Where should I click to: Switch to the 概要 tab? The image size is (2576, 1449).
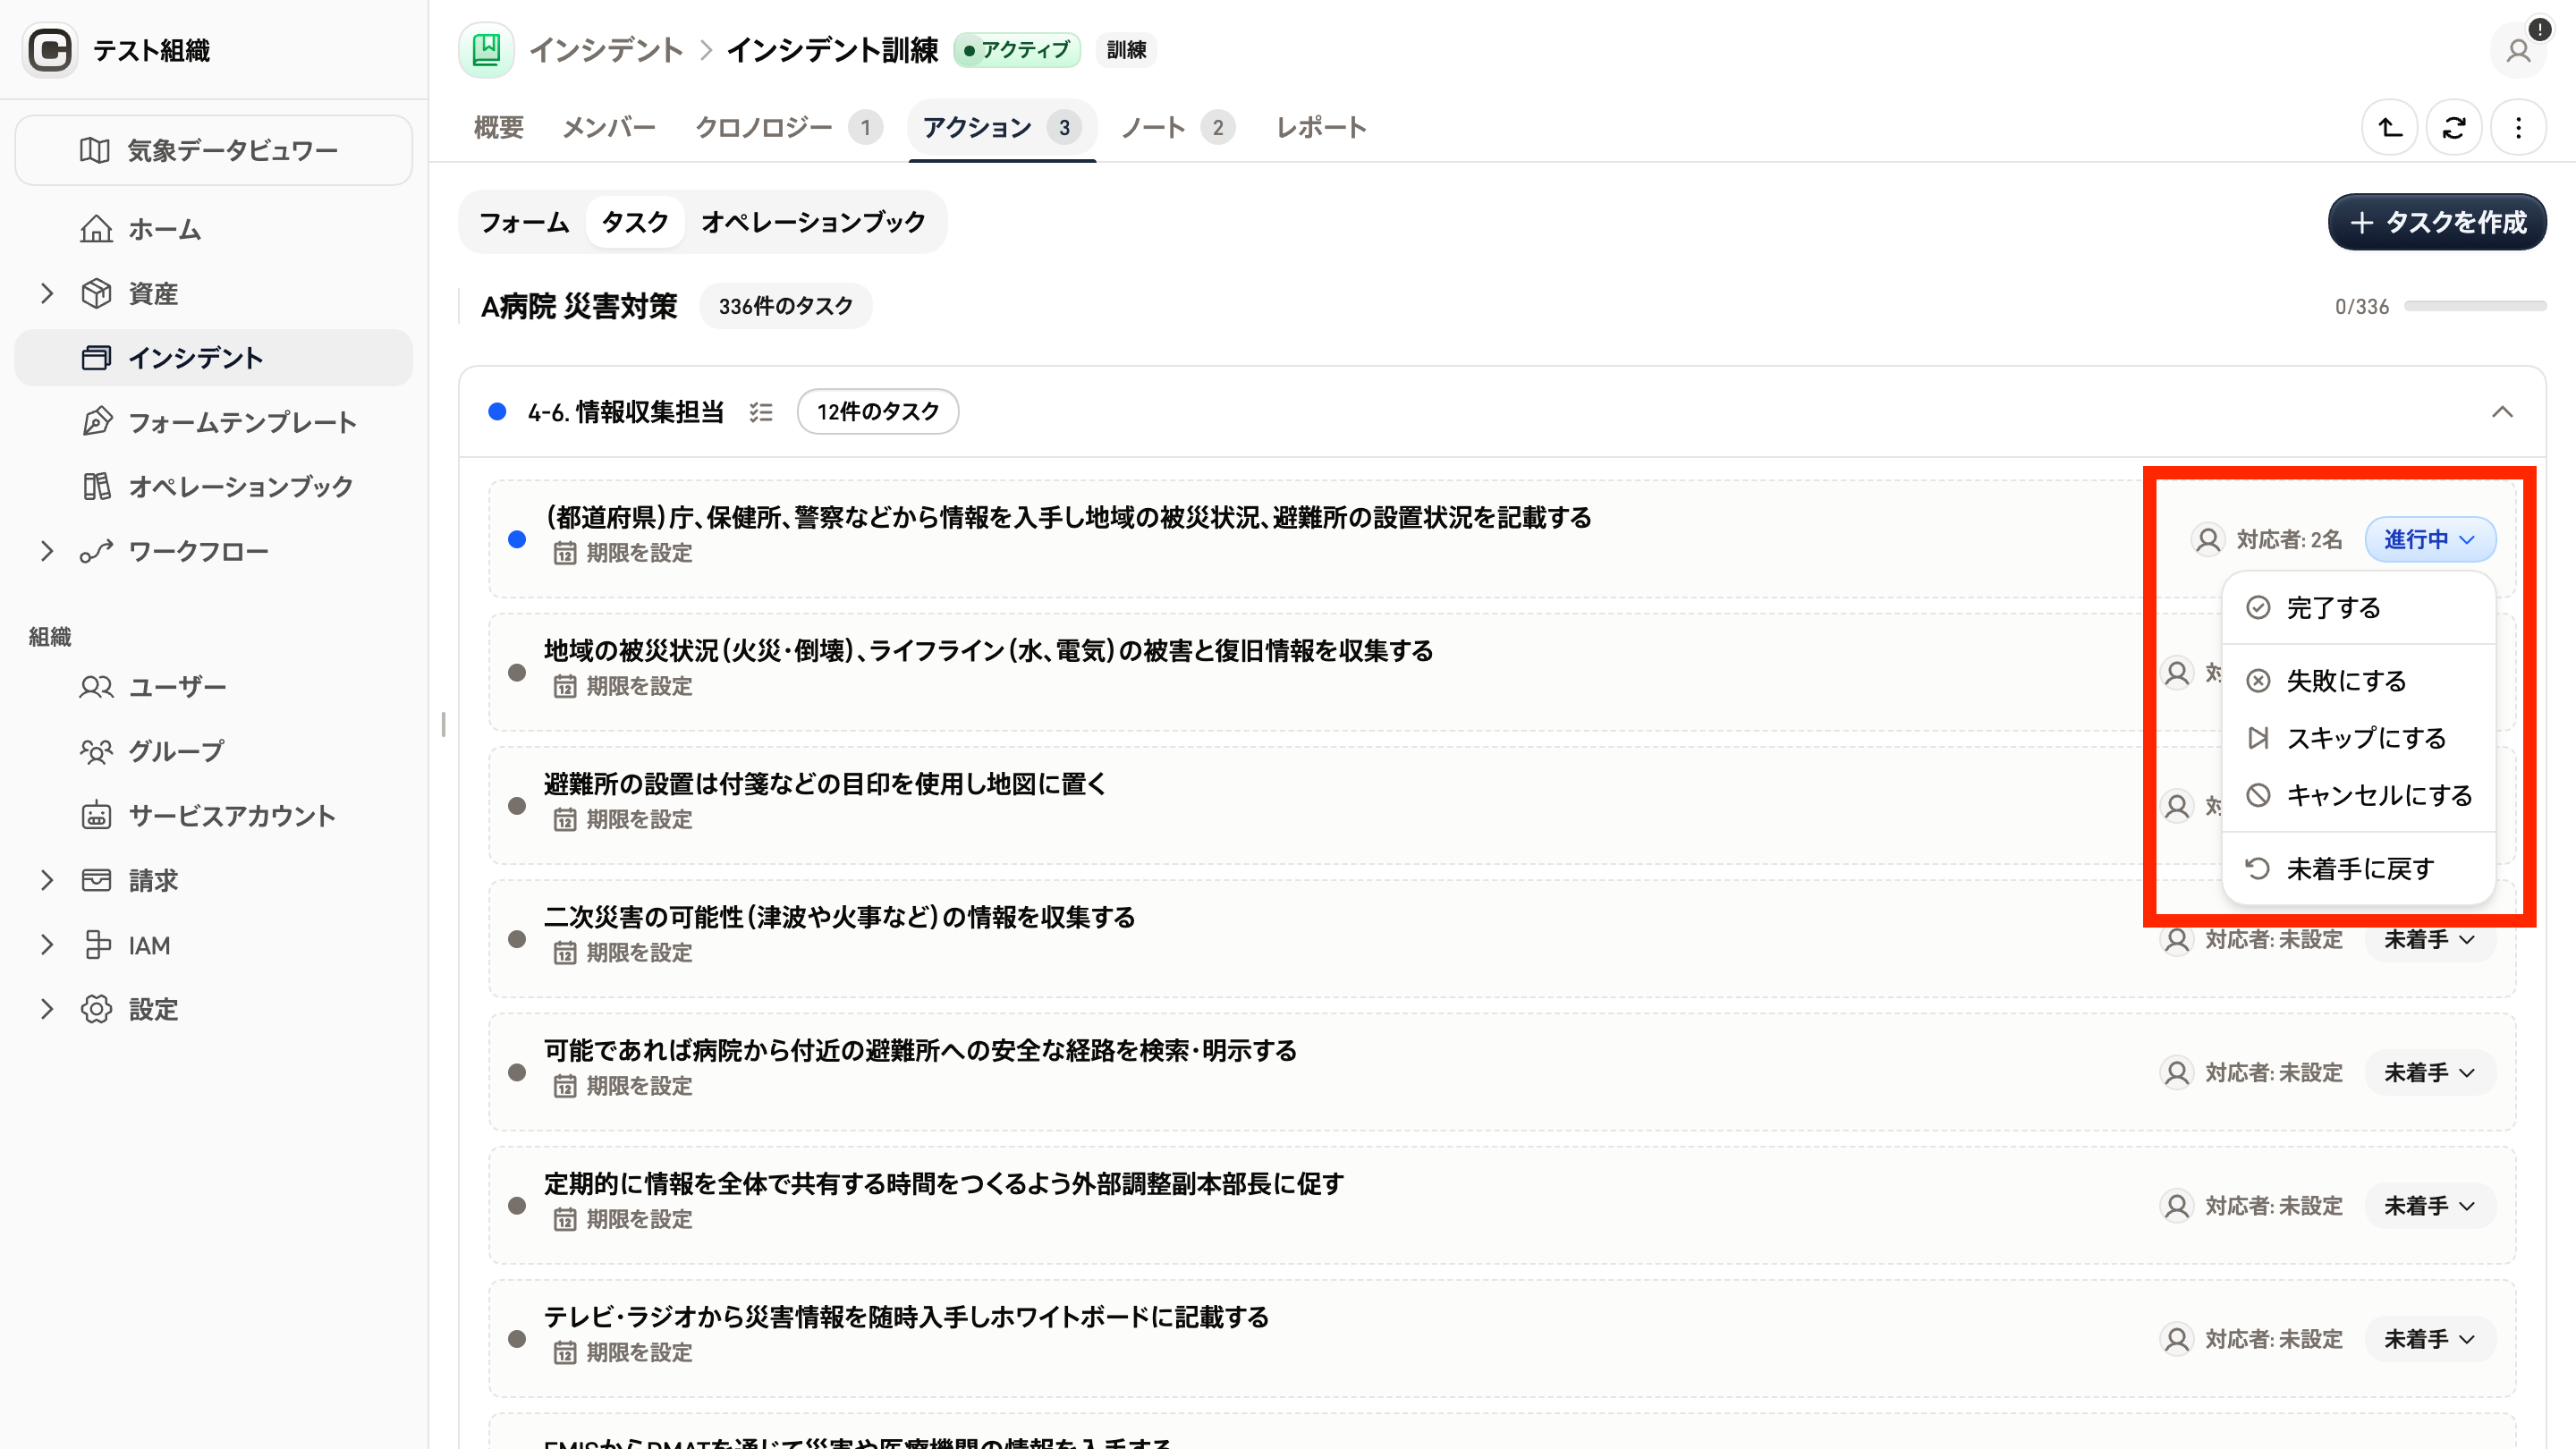coord(498,127)
